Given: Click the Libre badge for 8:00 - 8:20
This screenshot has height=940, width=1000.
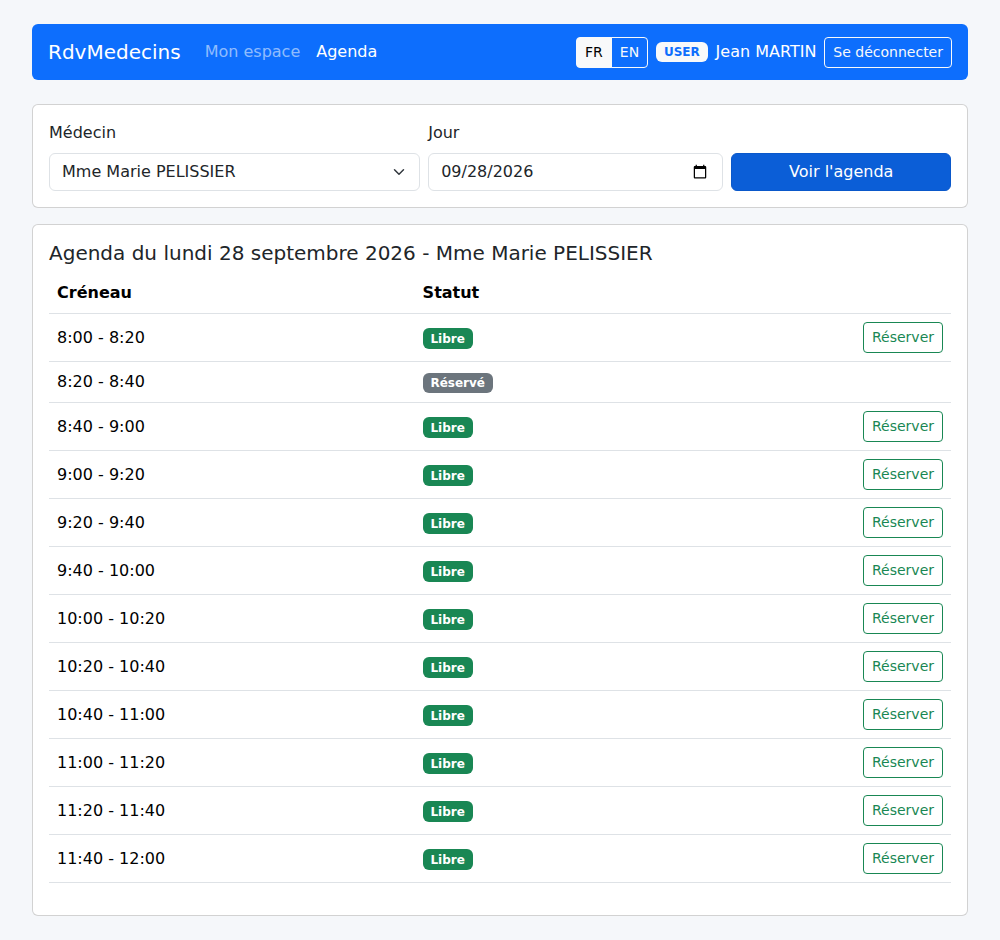Looking at the screenshot, I should 448,339.
